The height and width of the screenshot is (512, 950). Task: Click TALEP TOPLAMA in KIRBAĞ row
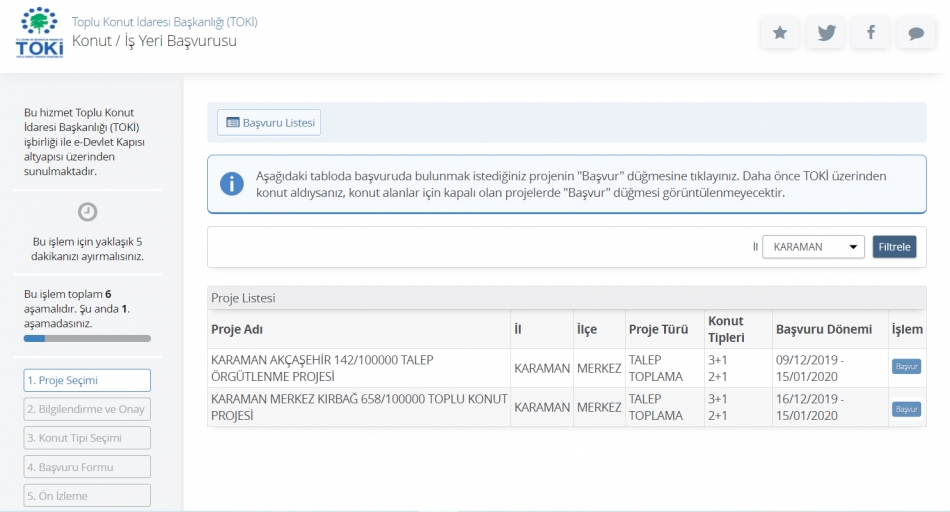coord(656,407)
